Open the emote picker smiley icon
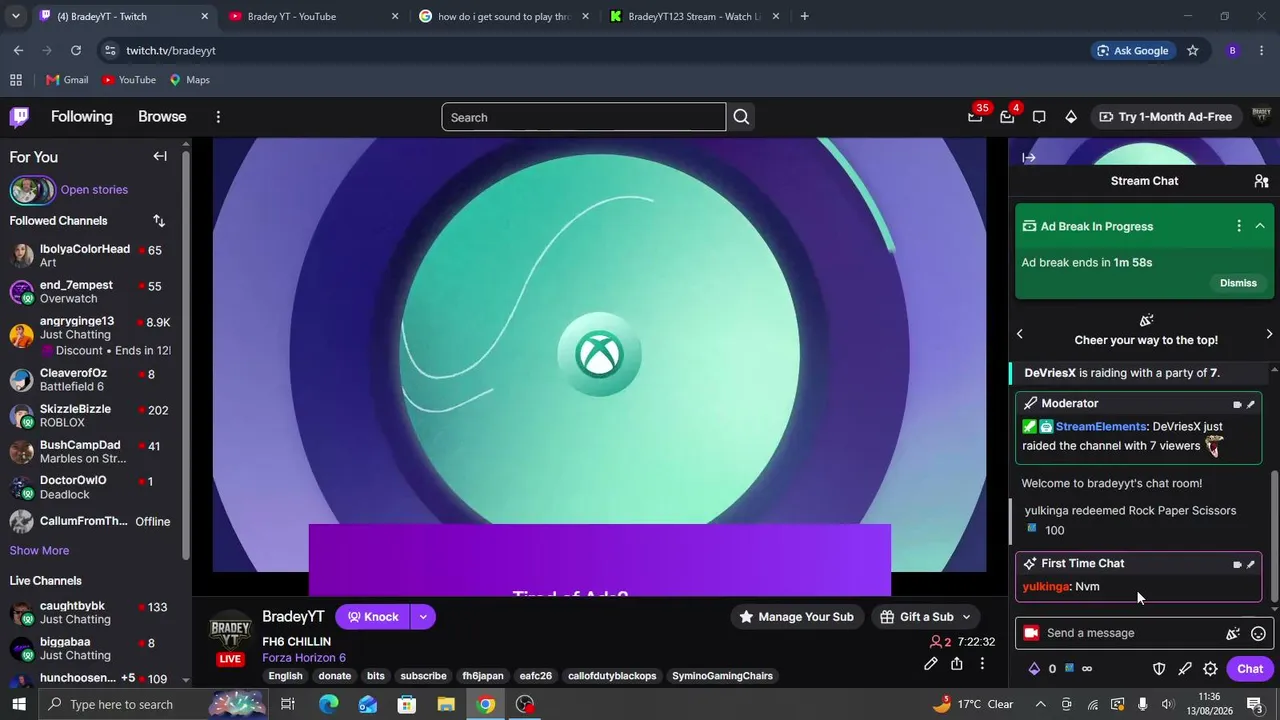Image resolution: width=1280 pixels, height=720 pixels. 1258,633
